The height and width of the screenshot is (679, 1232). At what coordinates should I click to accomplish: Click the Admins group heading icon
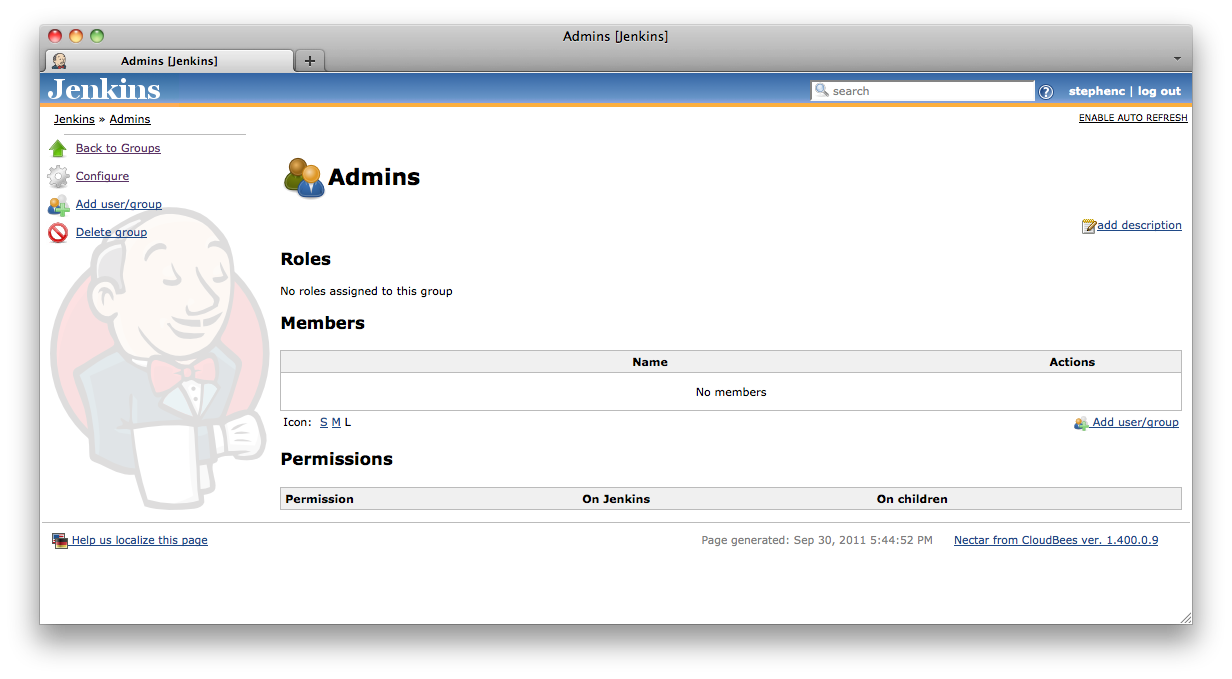pyautogui.click(x=304, y=178)
